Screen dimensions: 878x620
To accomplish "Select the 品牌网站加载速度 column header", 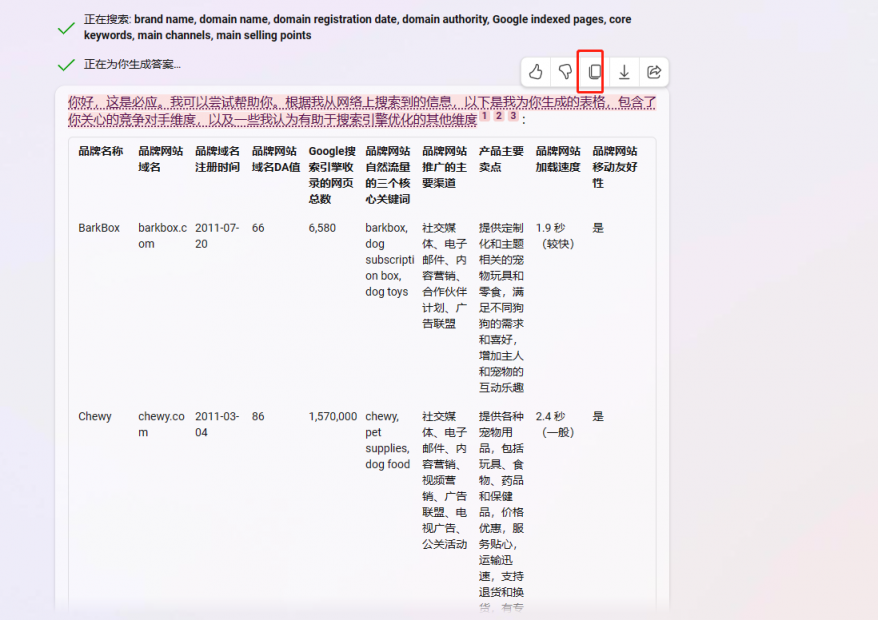I will [558, 159].
